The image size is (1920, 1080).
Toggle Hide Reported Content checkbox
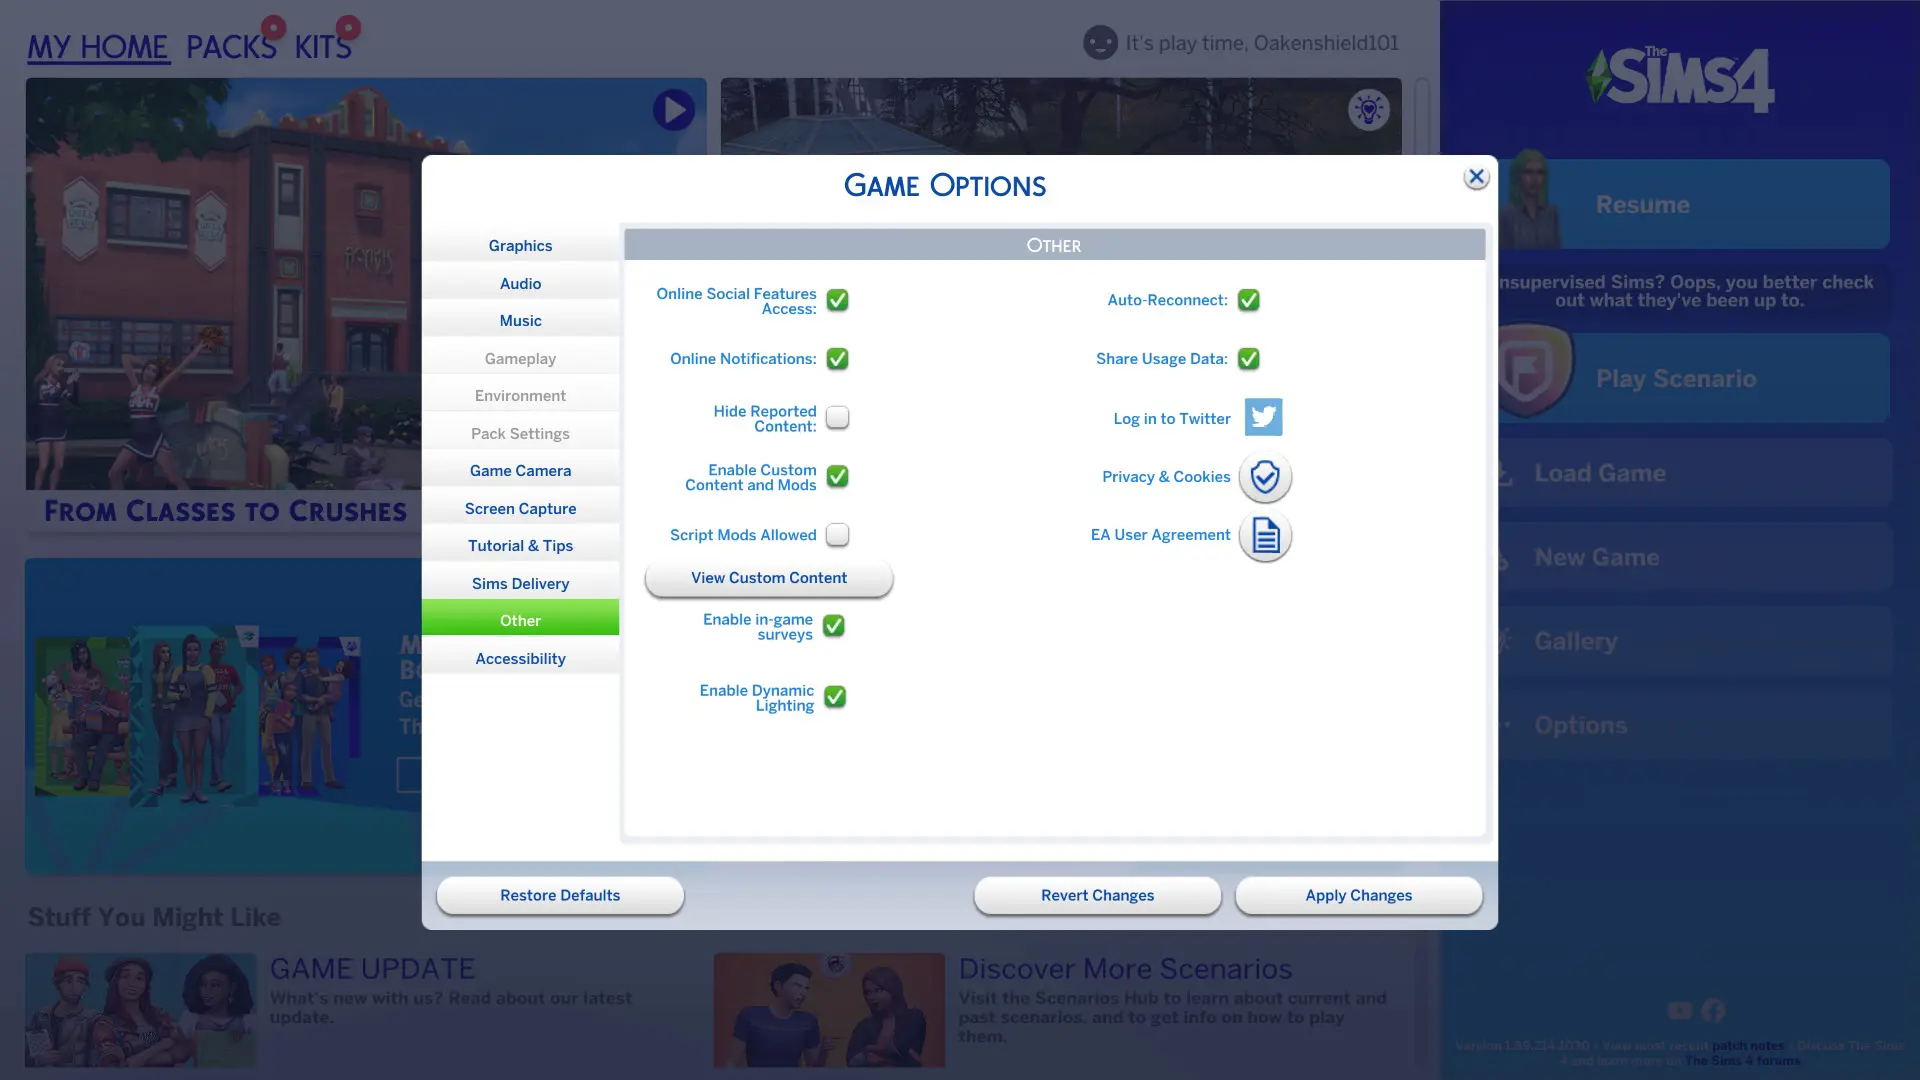click(836, 419)
